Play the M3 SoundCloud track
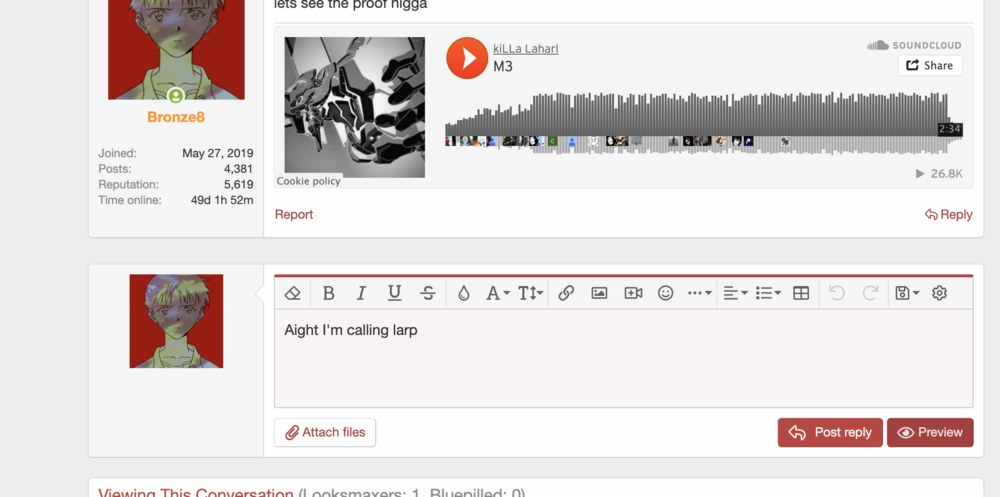The image size is (1000, 497). (x=467, y=58)
